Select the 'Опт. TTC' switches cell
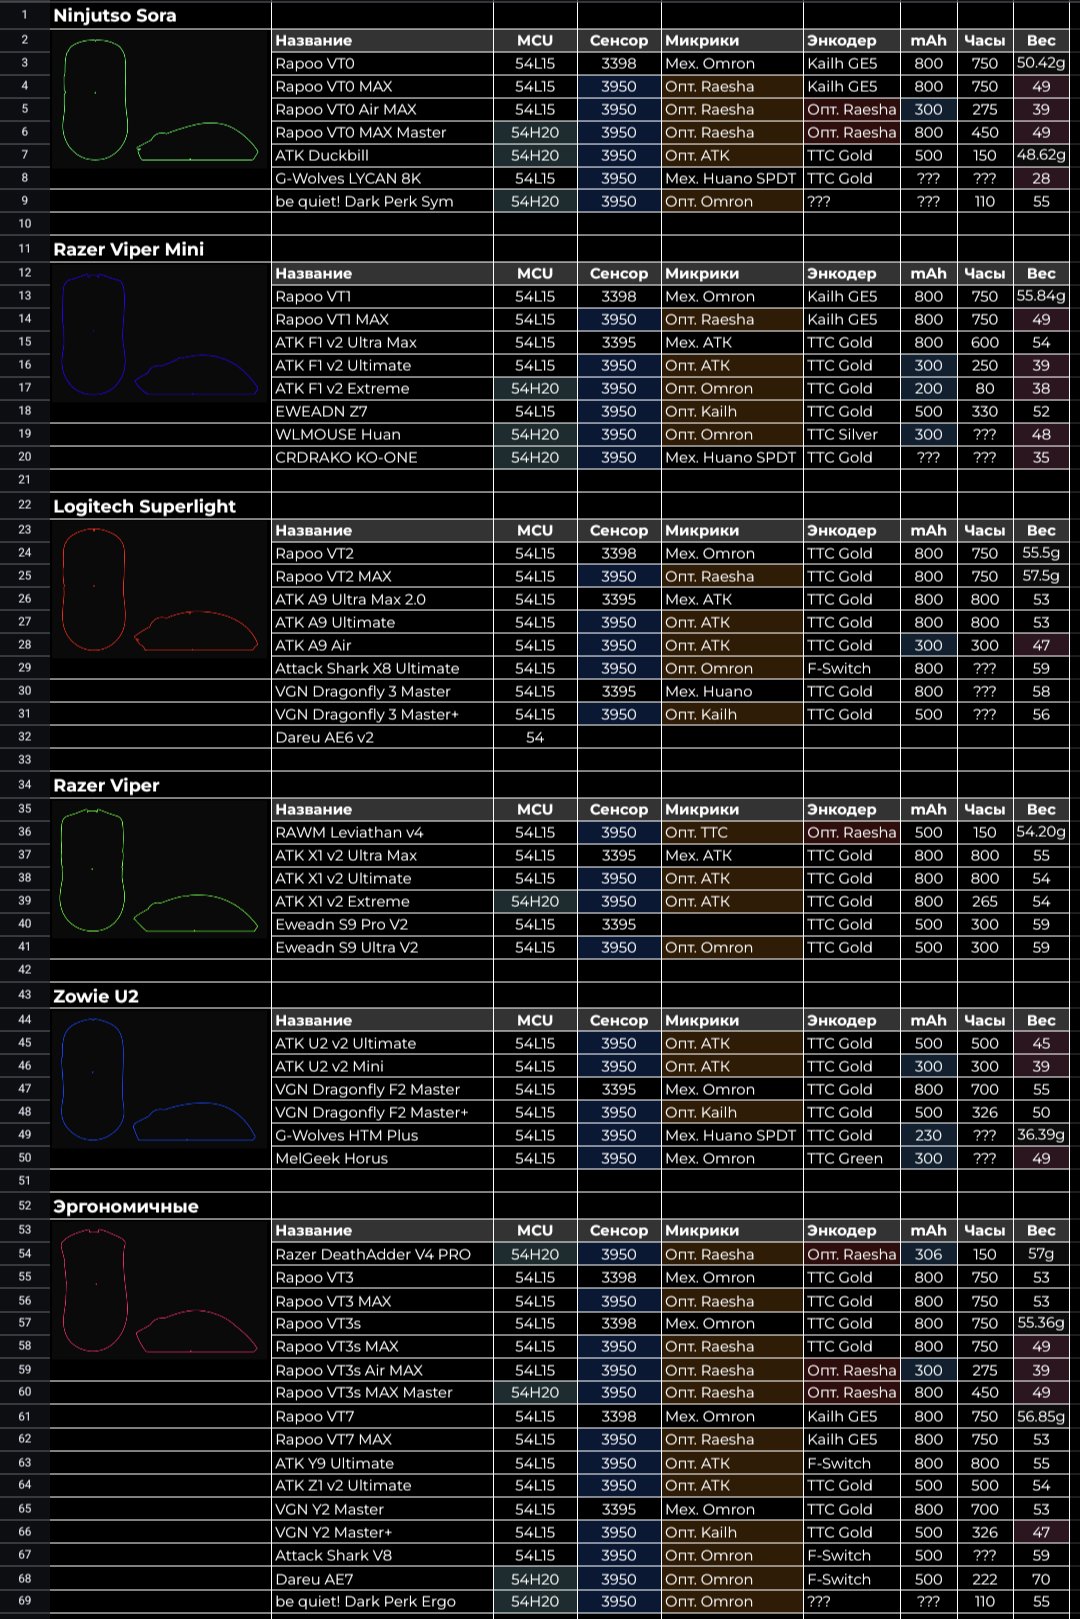 pyautogui.click(x=732, y=832)
